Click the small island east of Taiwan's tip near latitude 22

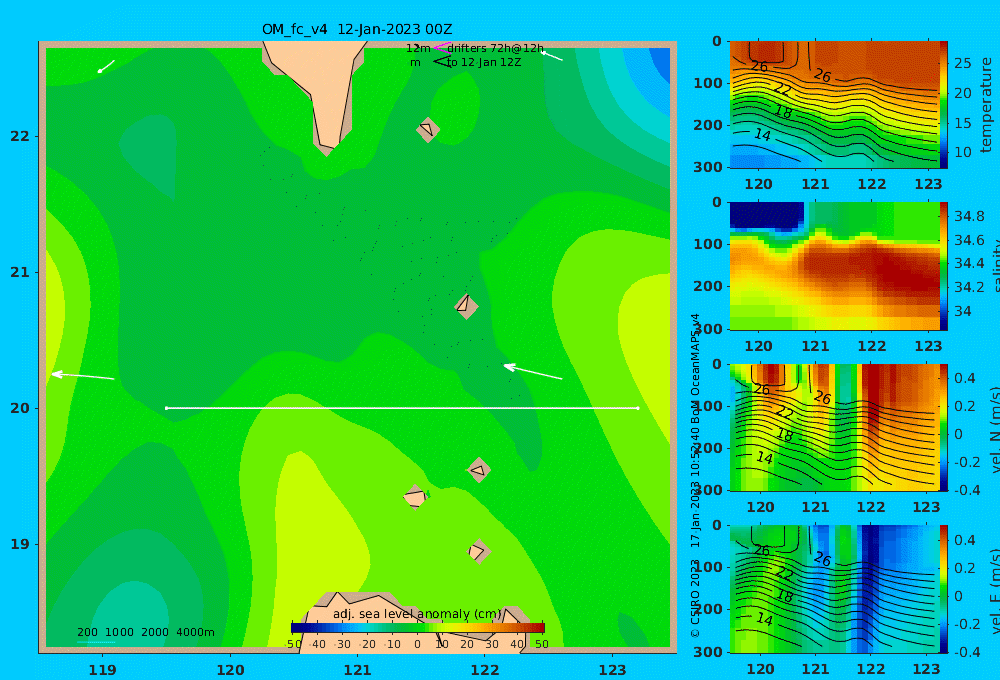pos(427,129)
